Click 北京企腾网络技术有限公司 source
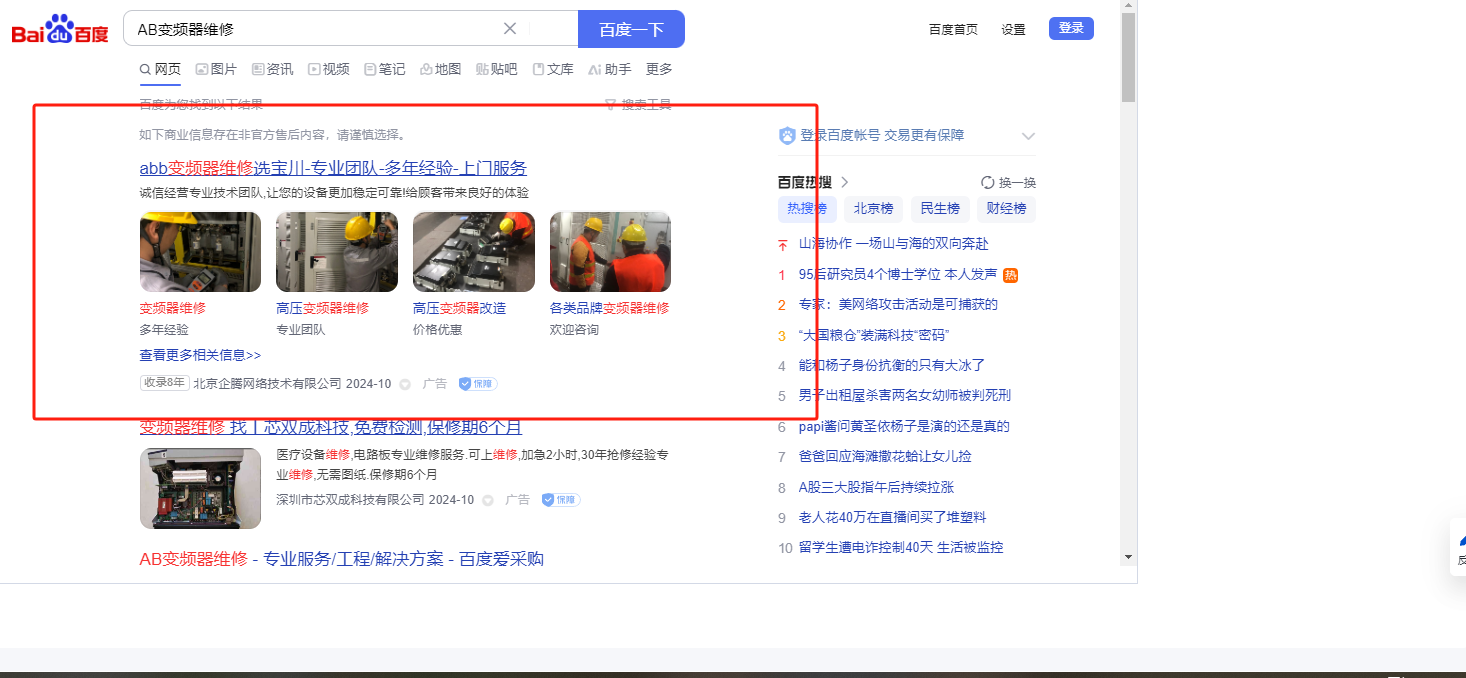 tap(267, 383)
